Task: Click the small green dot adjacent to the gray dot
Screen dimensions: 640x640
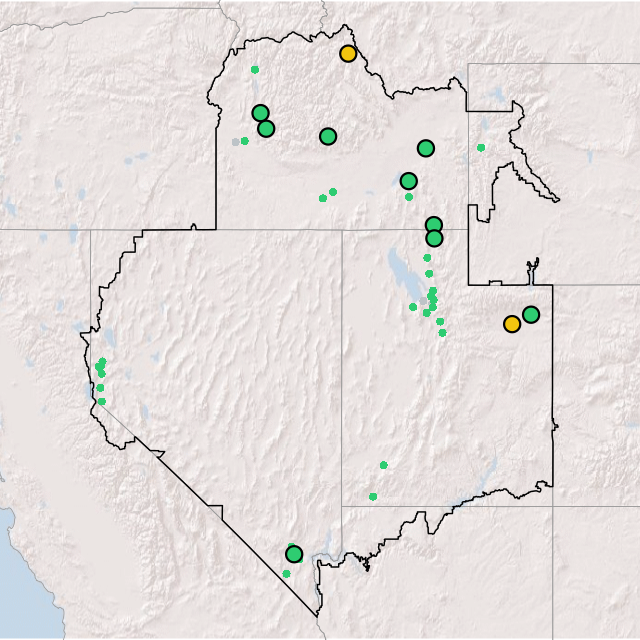Action: coord(245,141)
